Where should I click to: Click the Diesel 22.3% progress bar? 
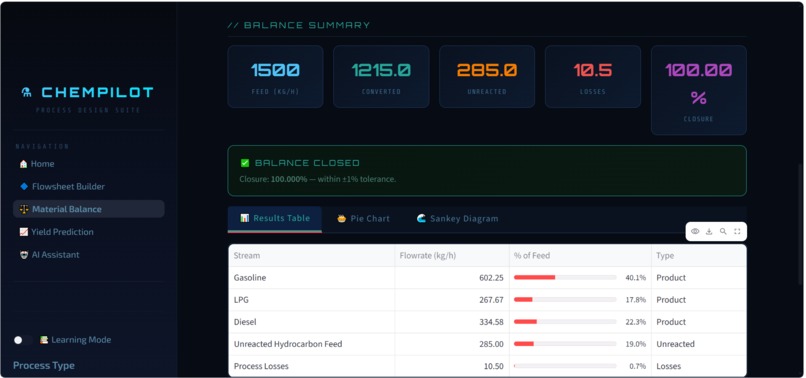(x=565, y=322)
